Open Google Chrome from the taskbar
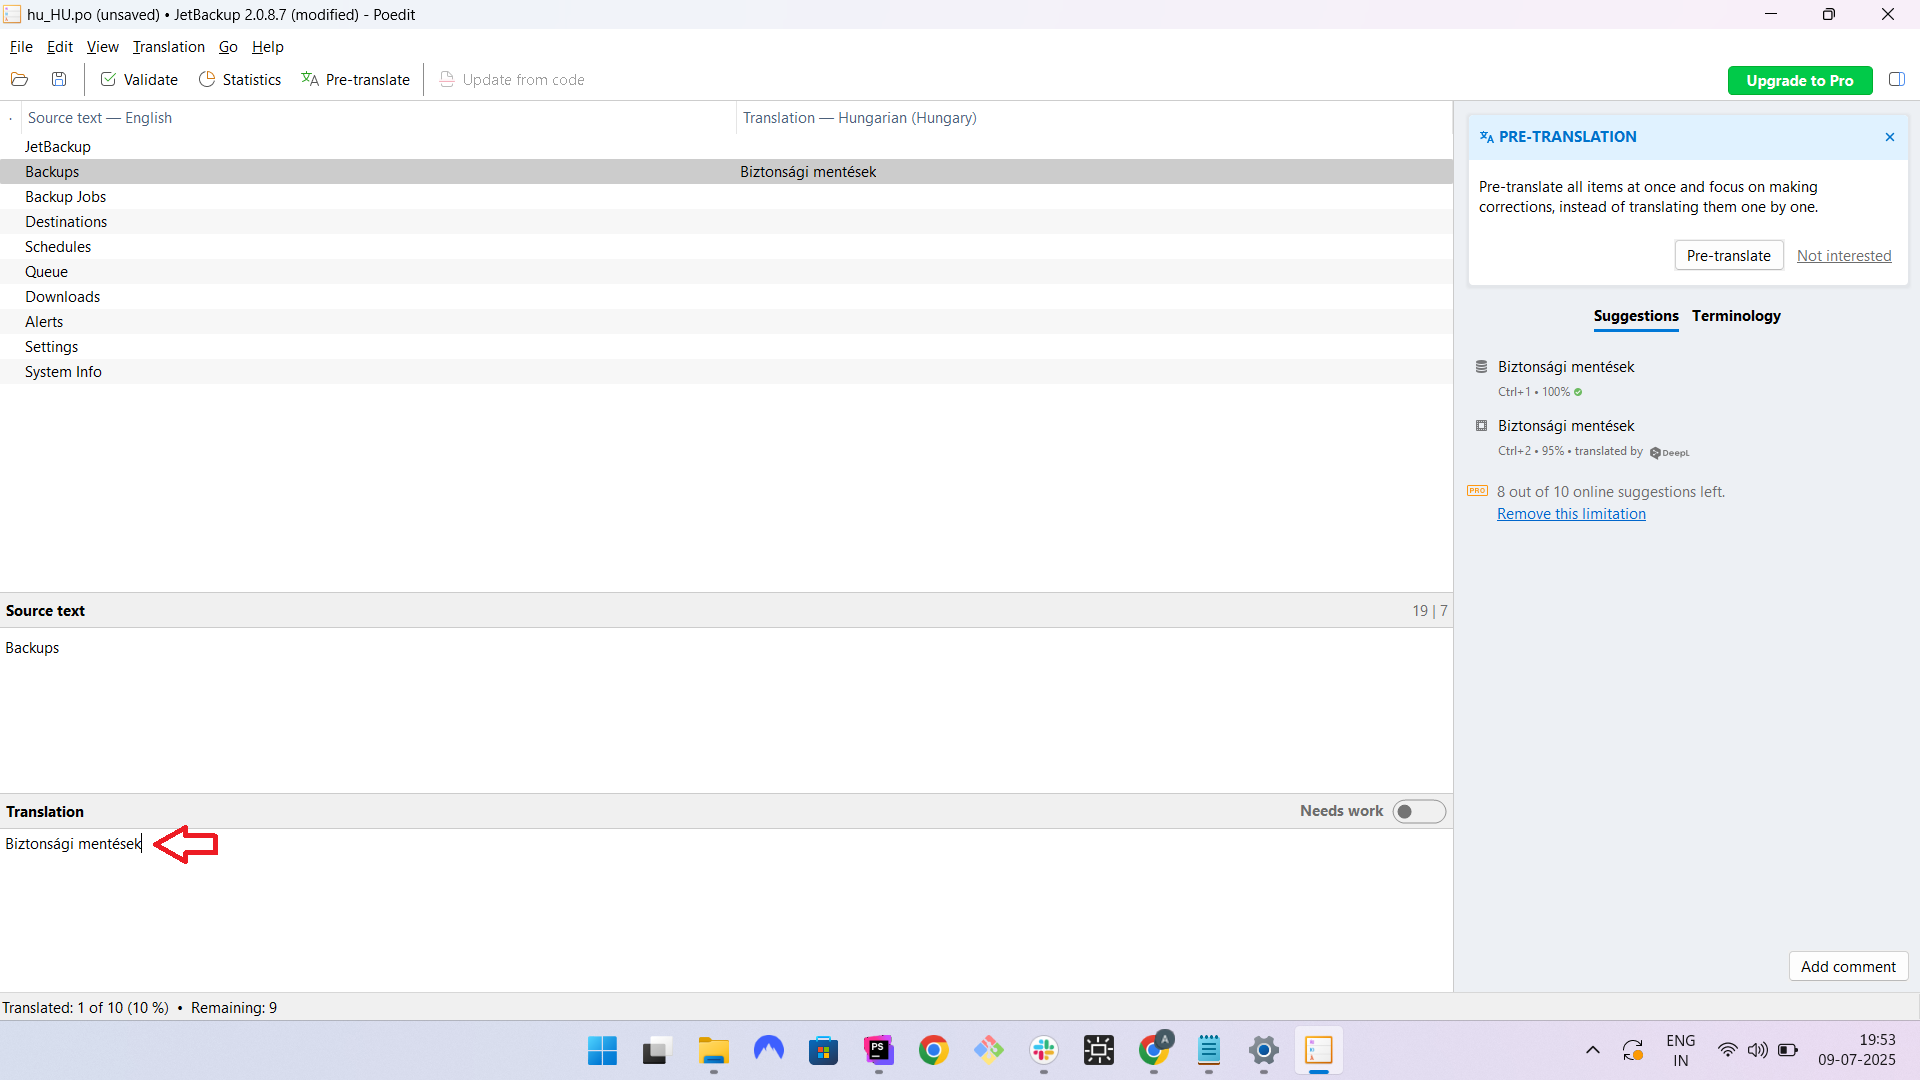The height and width of the screenshot is (1080, 1920). [933, 1051]
